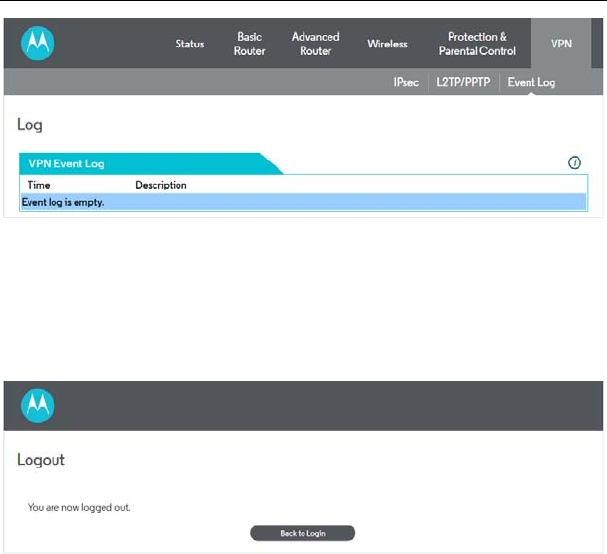Open Protection & Parental Control menu

[x=477, y=44]
